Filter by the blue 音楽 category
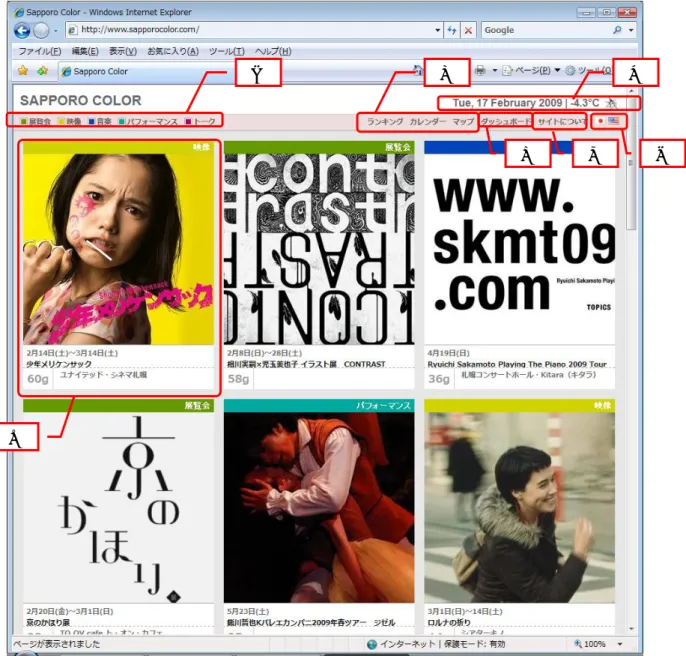Viewport: 686px width, 656px height. (x=100, y=121)
